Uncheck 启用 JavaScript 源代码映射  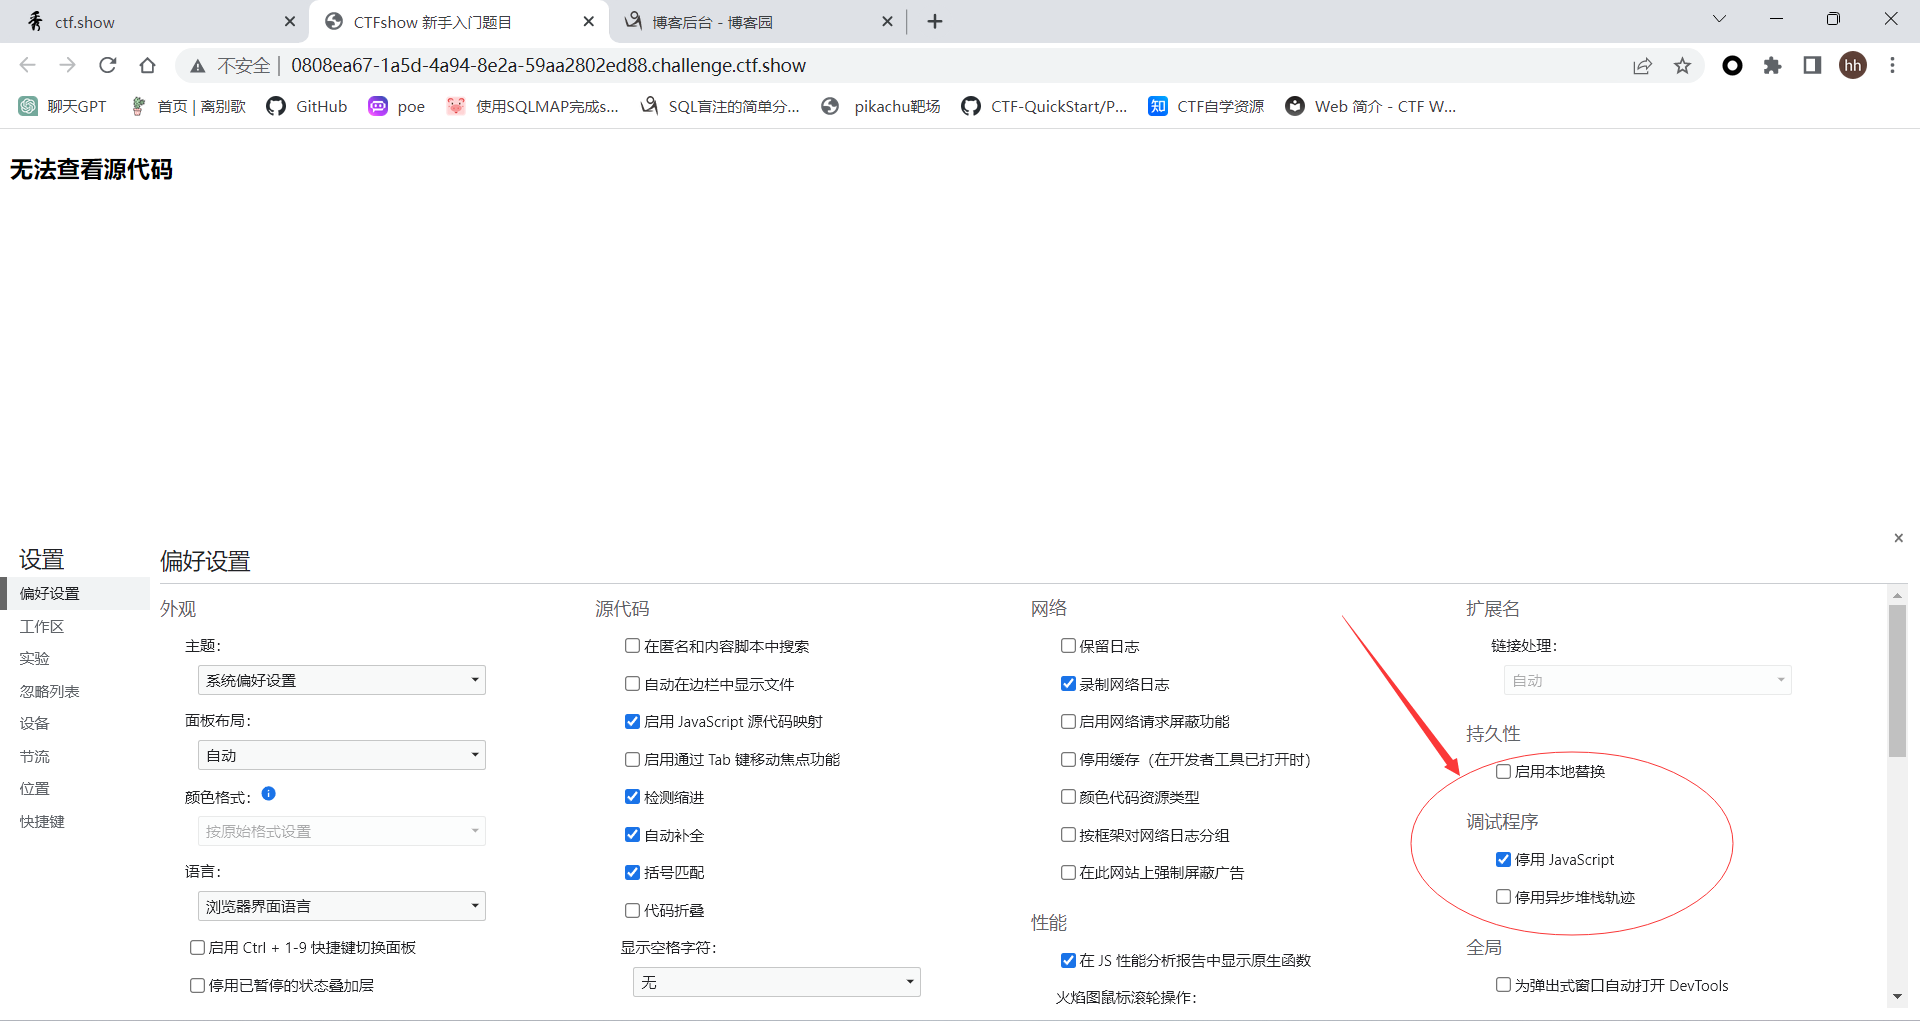[x=632, y=721]
